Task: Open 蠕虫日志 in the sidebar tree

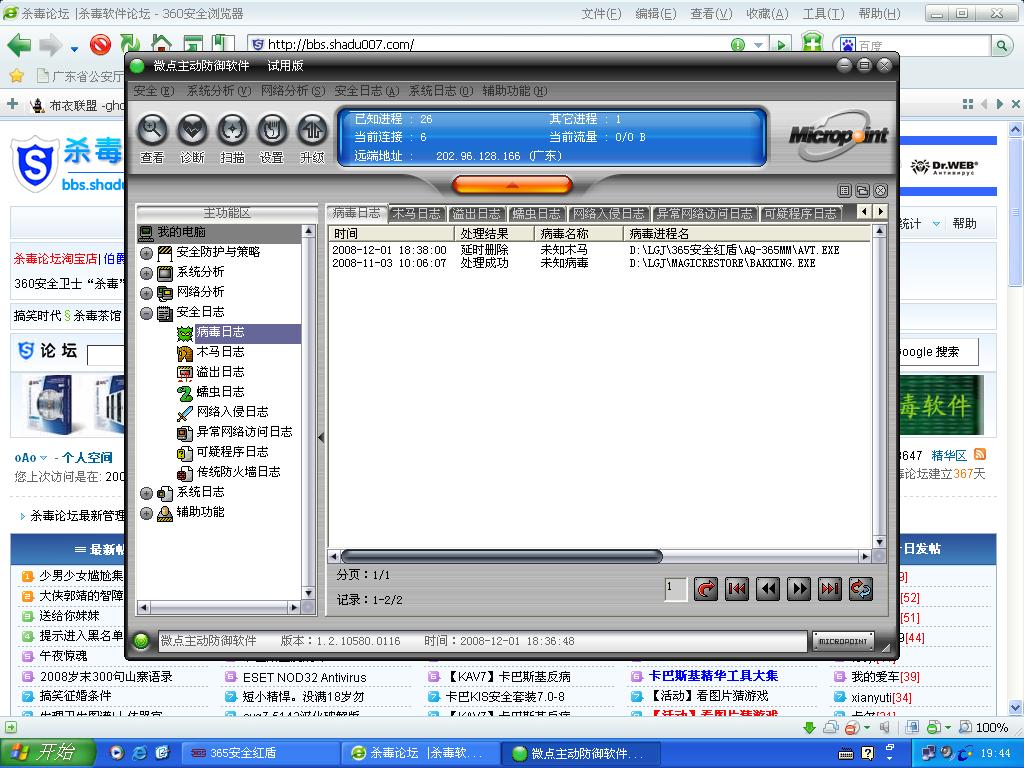Action: (220, 392)
